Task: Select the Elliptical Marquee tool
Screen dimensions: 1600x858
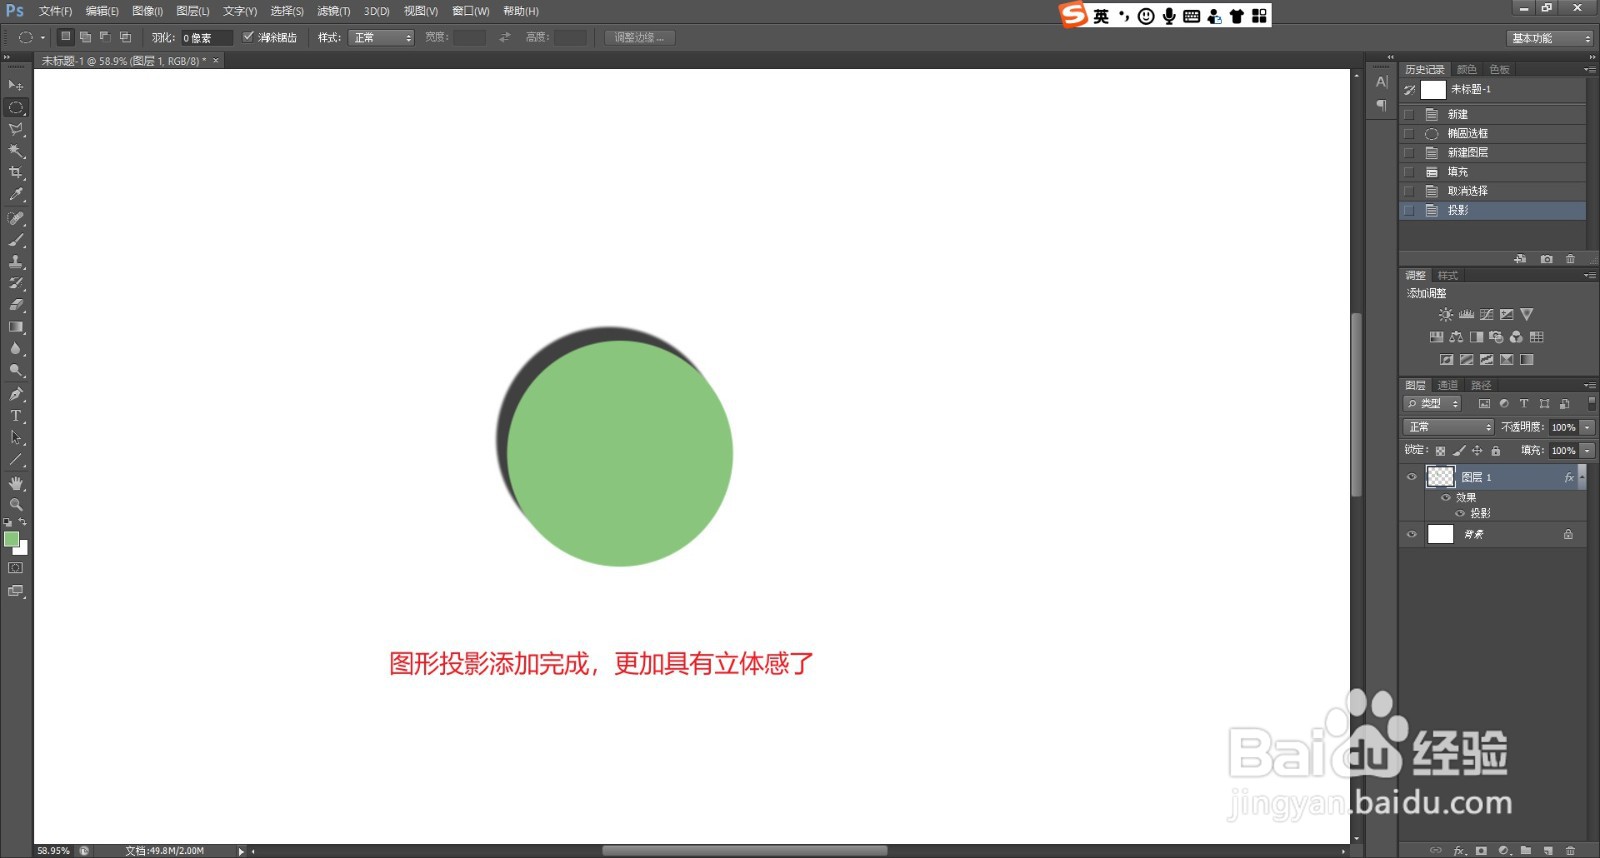Action: click(x=16, y=107)
